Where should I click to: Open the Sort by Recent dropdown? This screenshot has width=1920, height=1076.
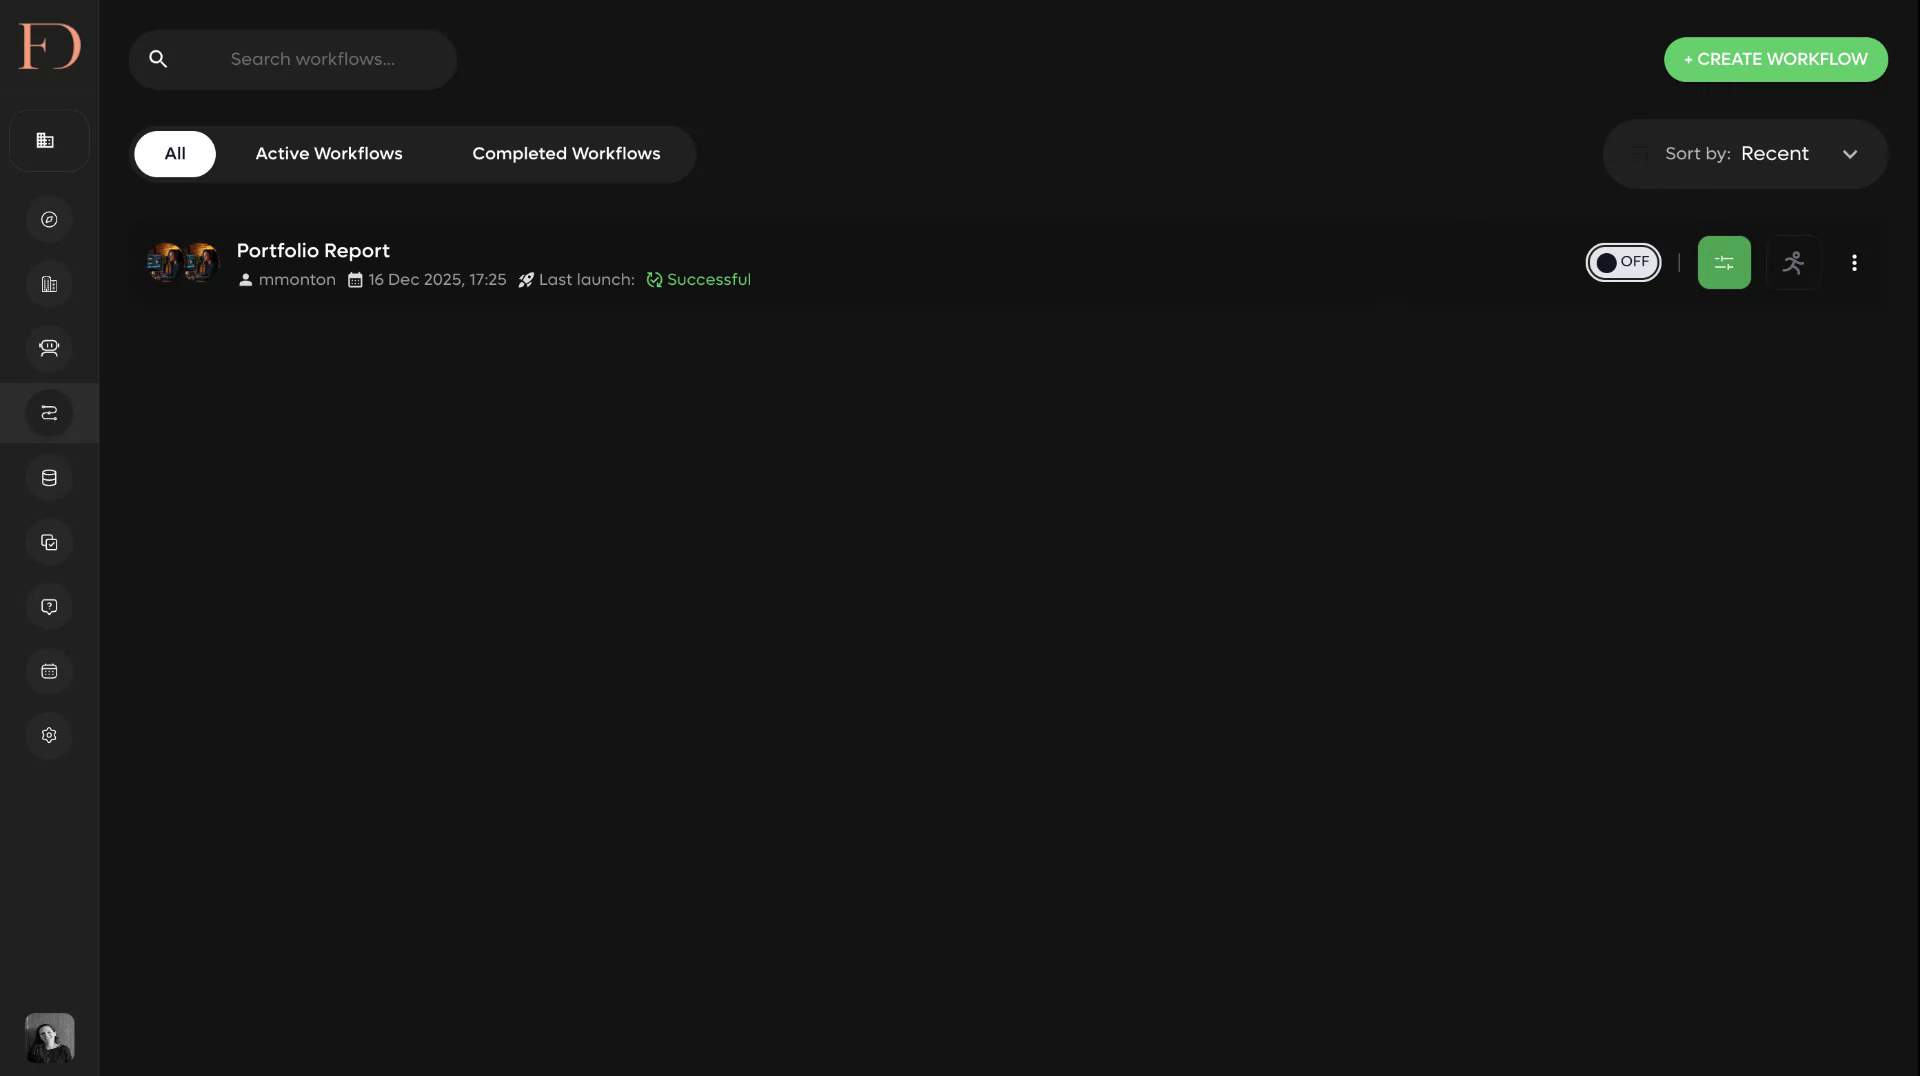[1745, 154]
